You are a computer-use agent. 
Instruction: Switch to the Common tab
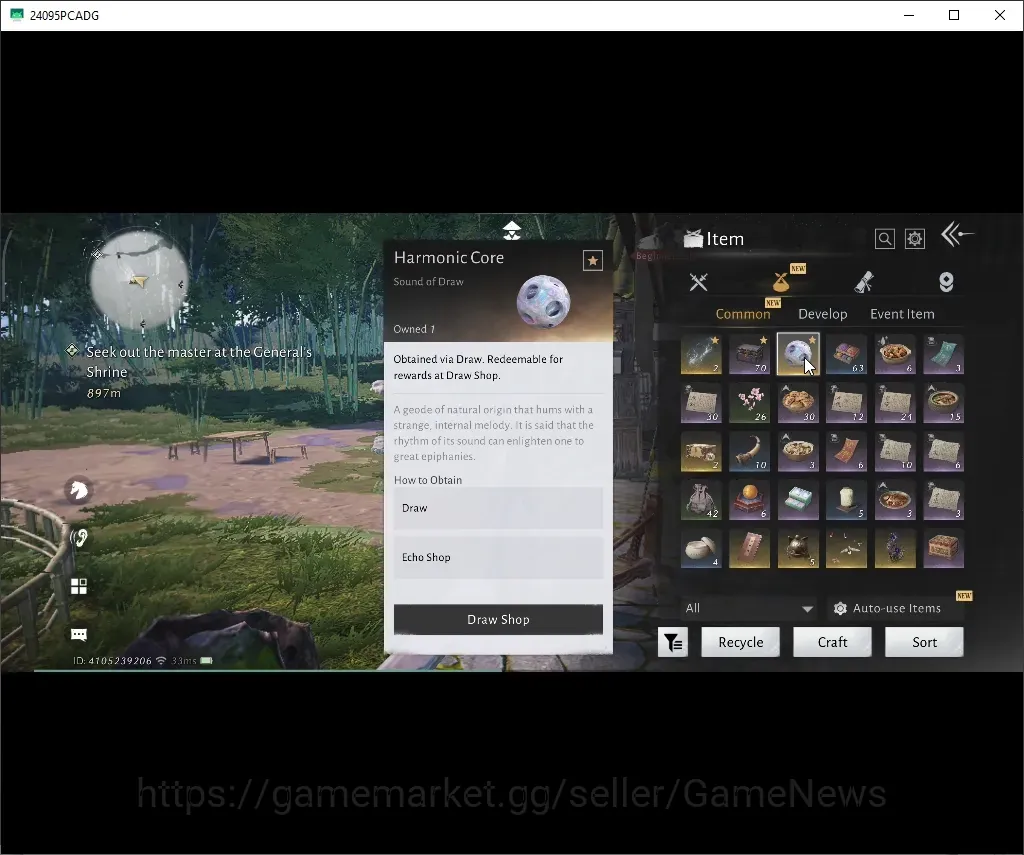(743, 314)
